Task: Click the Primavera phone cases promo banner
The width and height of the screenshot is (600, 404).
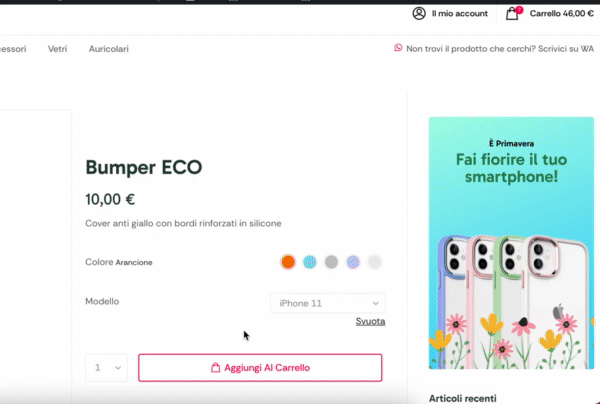Action: 511,243
